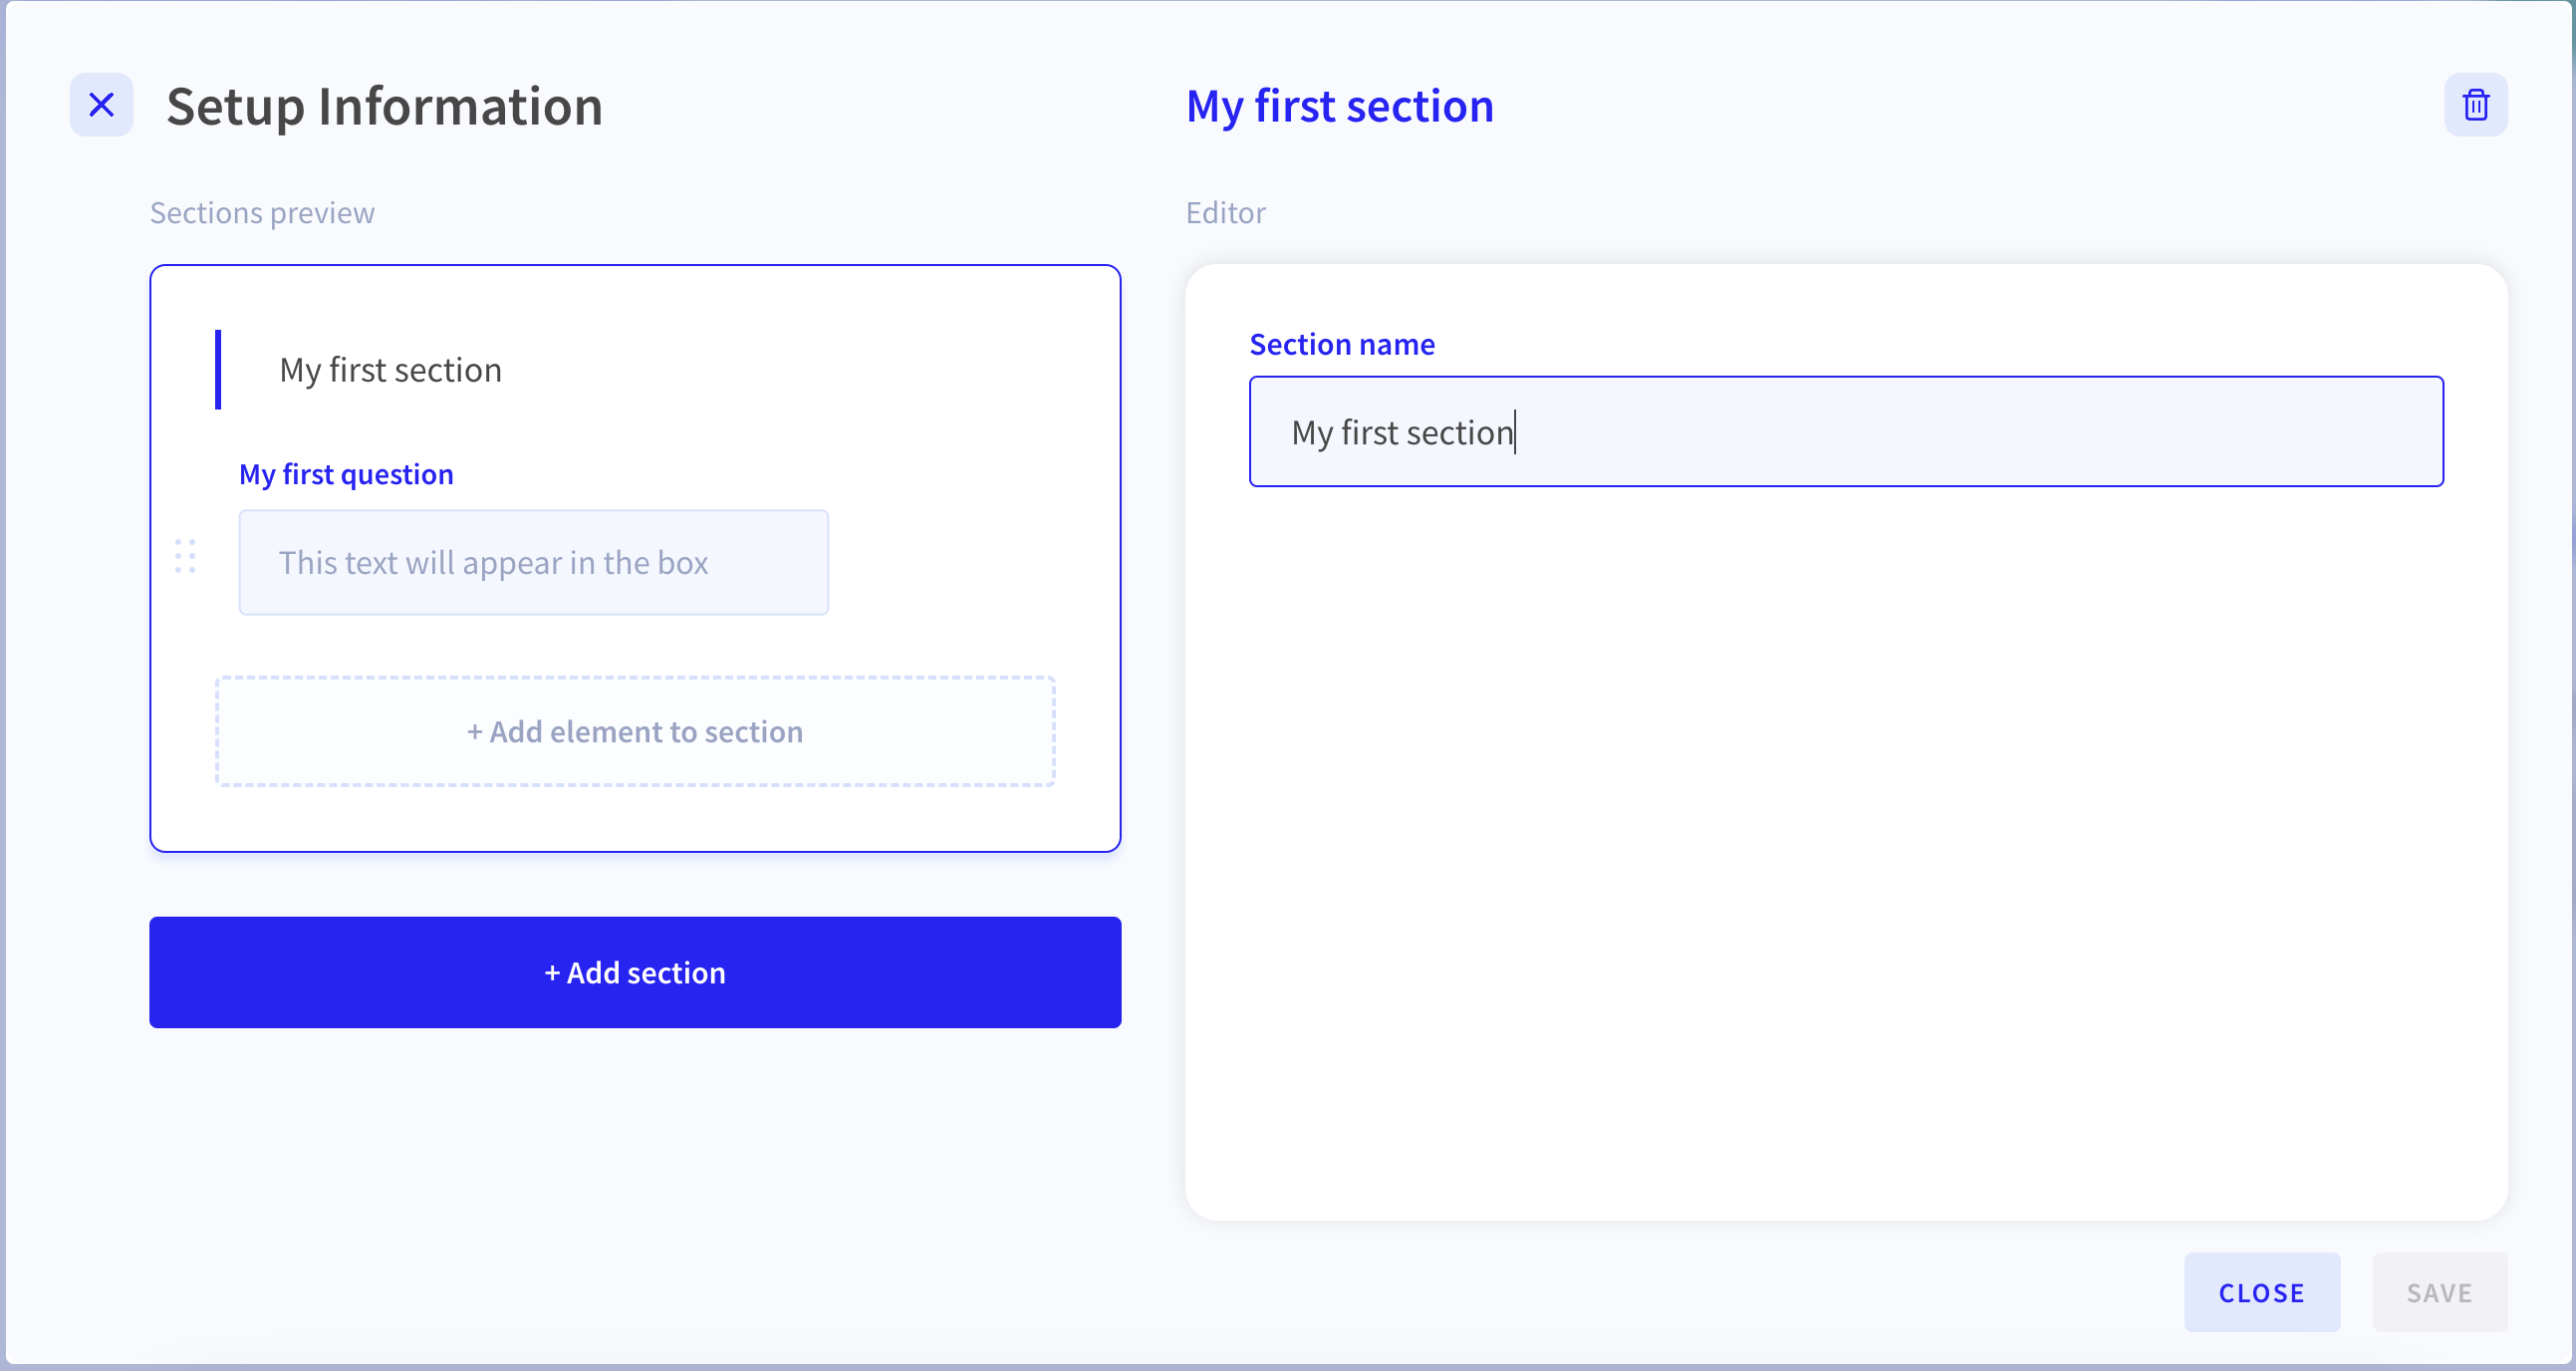
Task: Click the Setup Information title
Action: click(384, 106)
